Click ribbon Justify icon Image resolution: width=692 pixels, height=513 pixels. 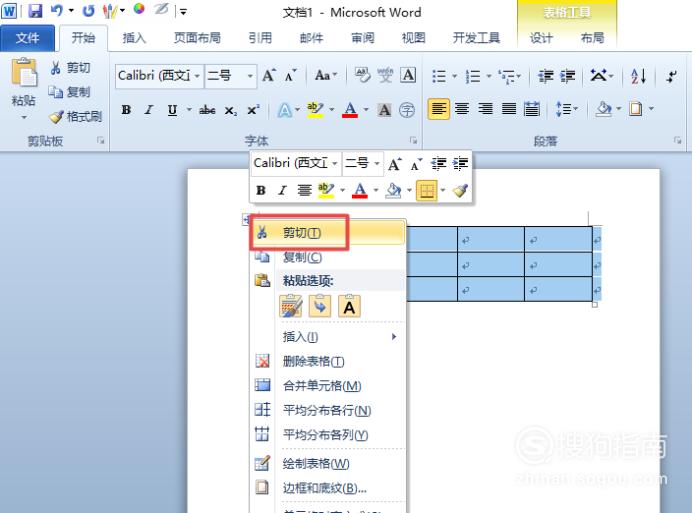[509, 109]
